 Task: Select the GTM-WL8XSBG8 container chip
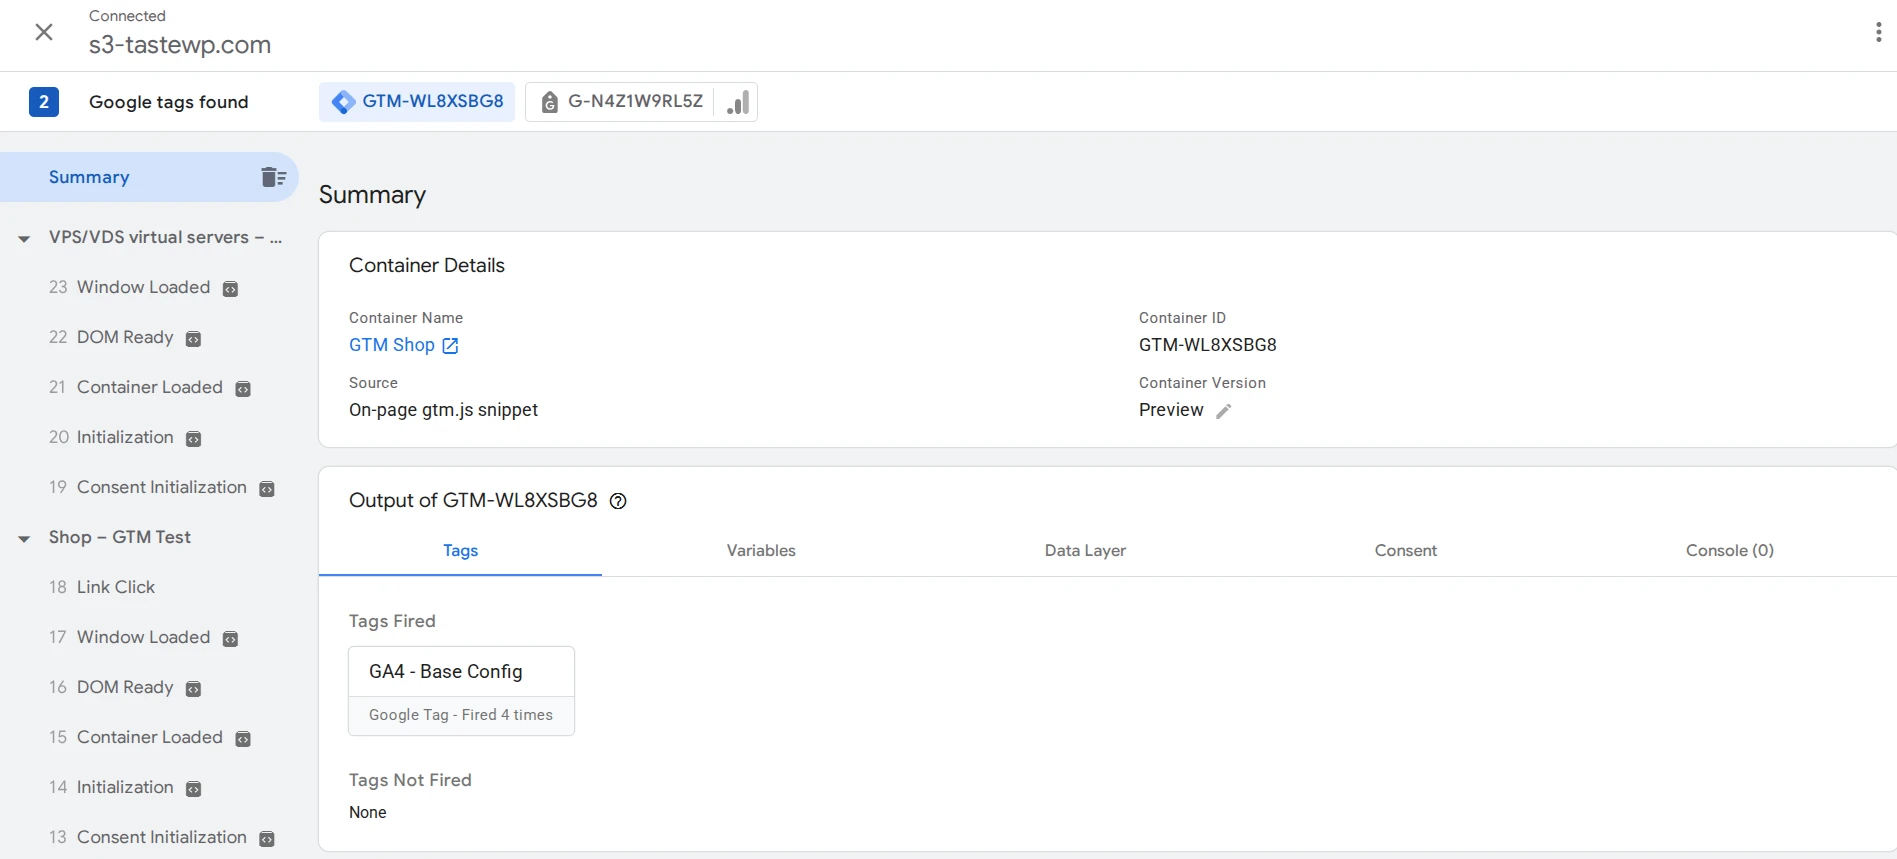(x=417, y=102)
